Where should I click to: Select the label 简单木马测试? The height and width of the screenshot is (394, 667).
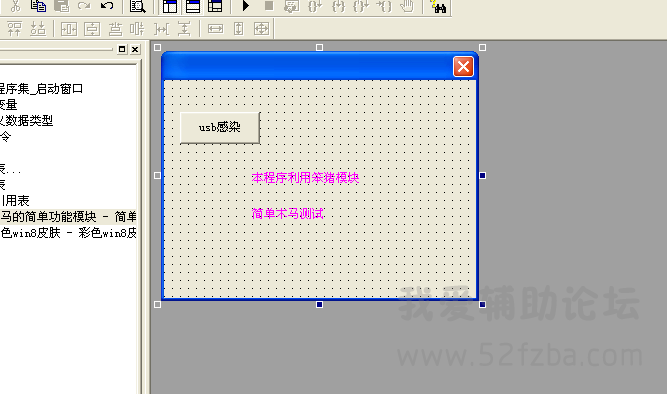tap(288, 213)
